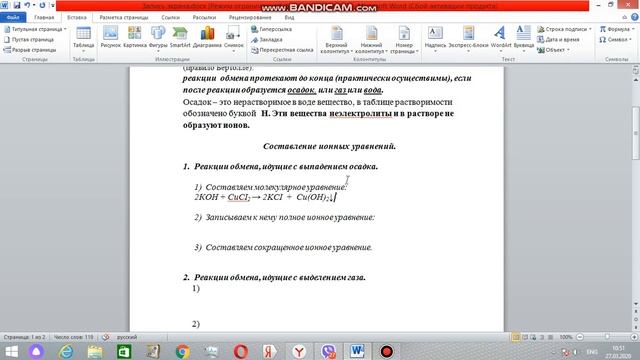Click page count Страница 1 из 2

[24, 337]
